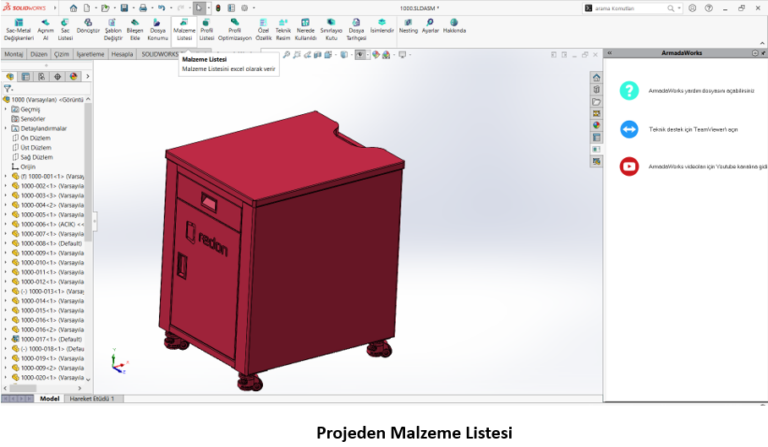Viewport: 768px width, 447px height.
Task: Click the Hakkında about button
Action: [454, 26]
